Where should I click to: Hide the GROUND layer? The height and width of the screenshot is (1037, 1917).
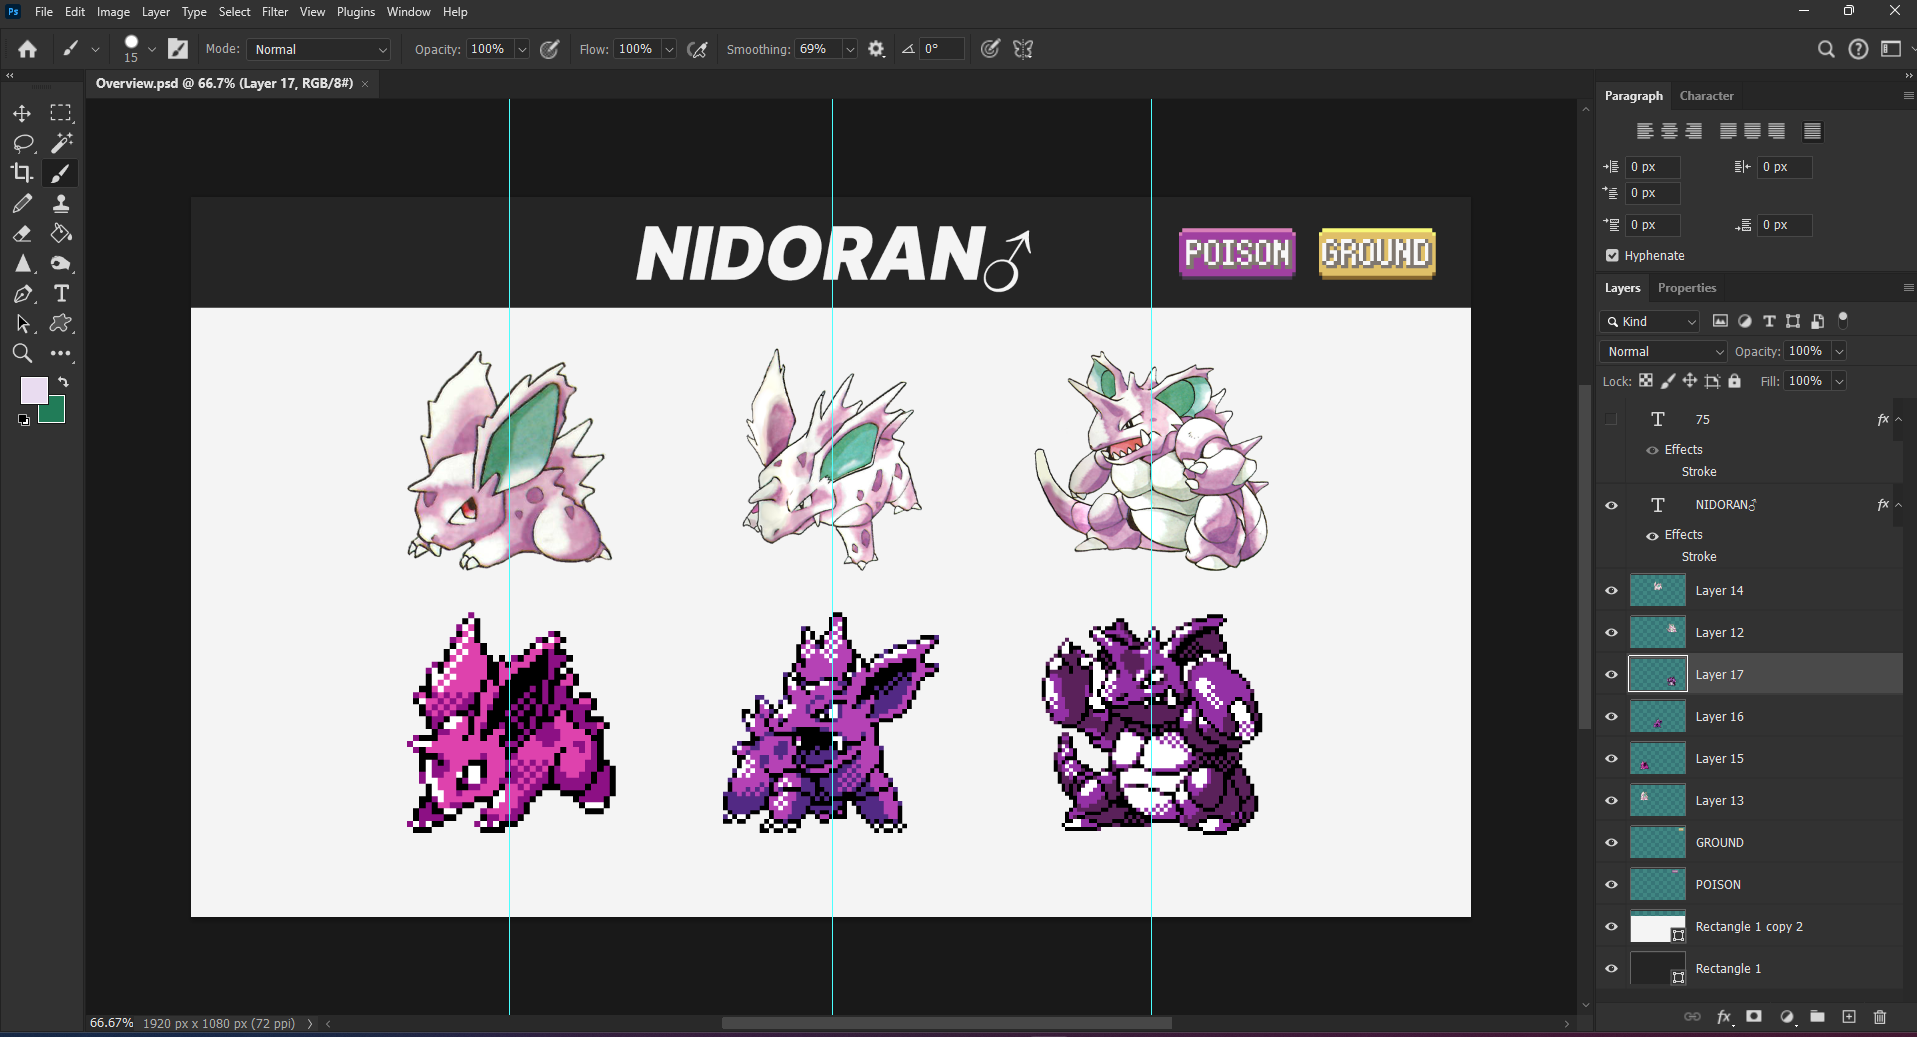pyautogui.click(x=1611, y=843)
